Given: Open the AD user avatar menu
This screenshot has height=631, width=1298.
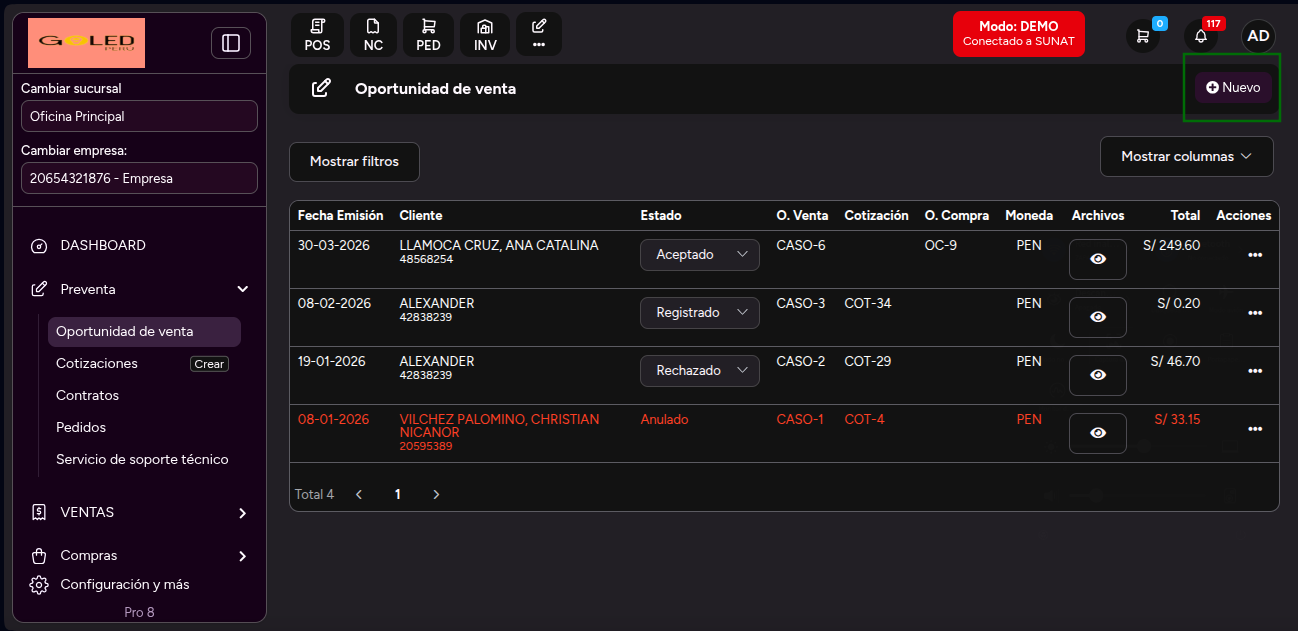Looking at the screenshot, I should click(1258, 36).
